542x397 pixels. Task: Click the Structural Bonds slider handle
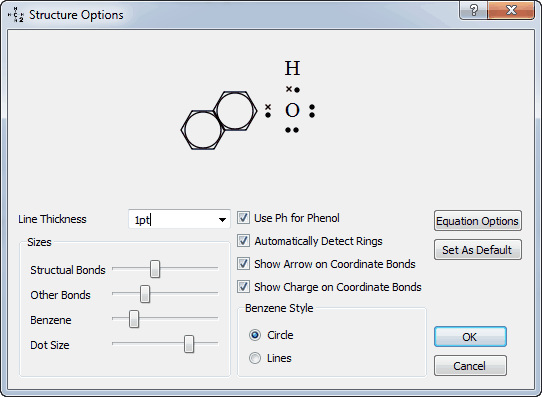[155, 269]
